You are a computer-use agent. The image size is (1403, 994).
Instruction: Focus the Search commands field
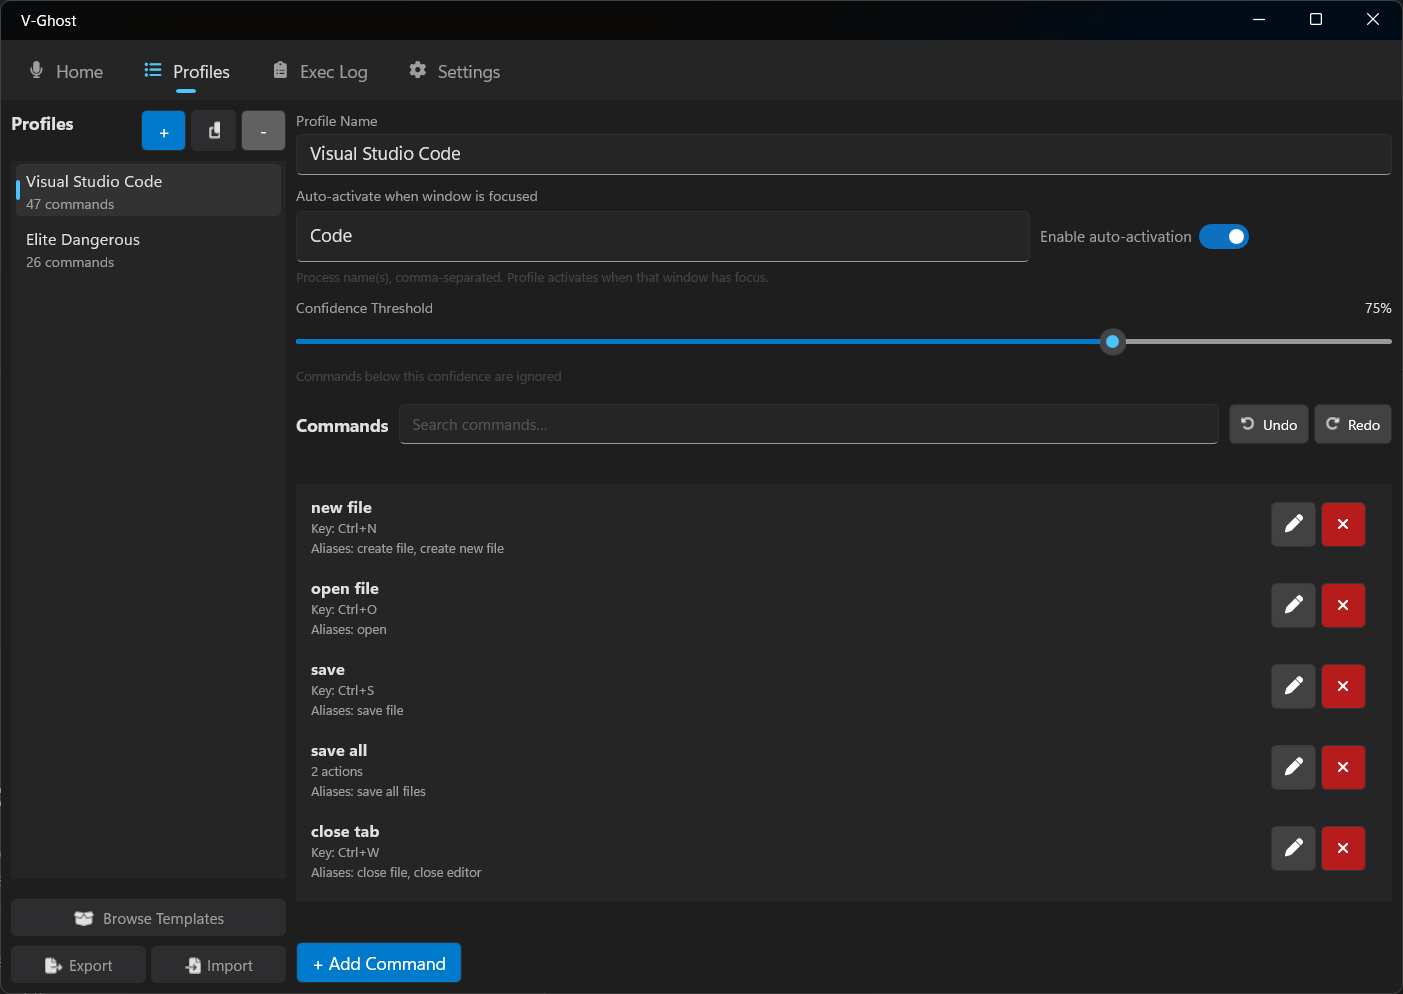click(x=808, y=425)
